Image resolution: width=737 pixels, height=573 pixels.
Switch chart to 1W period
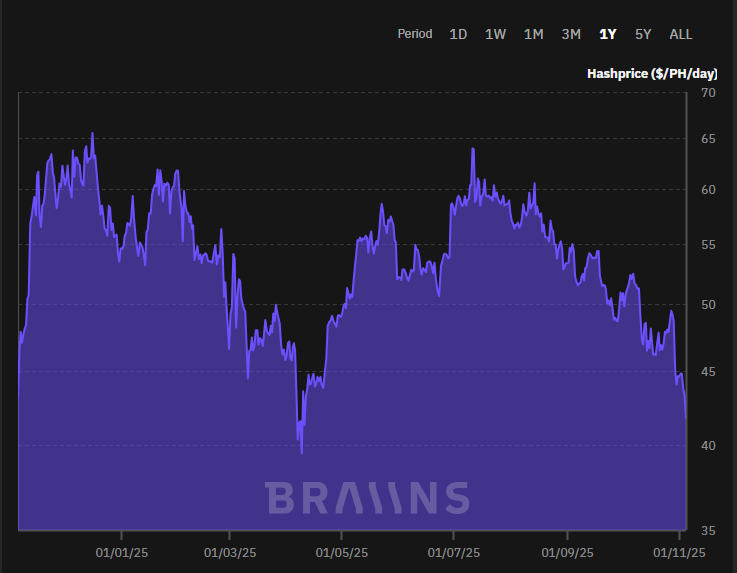point(495,34)
